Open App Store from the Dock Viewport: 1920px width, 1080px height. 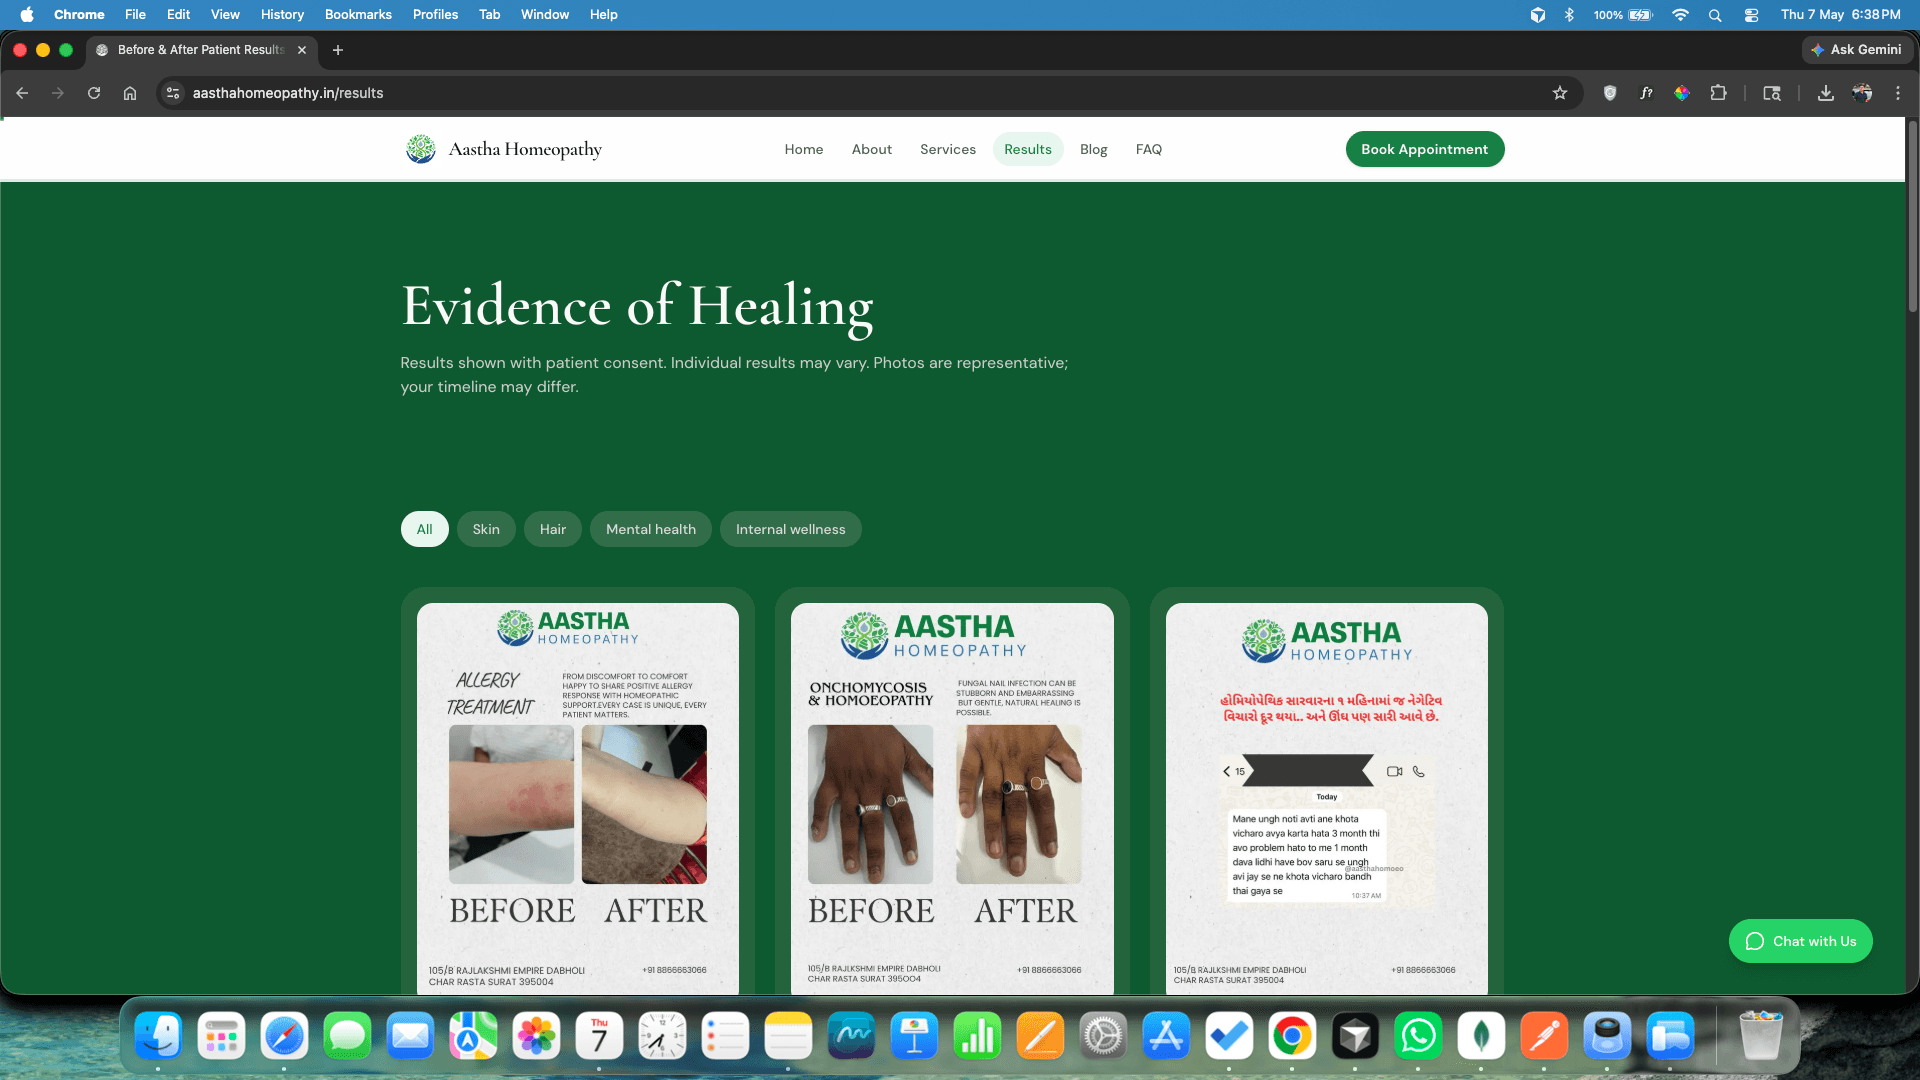[x=1166, y=1036]
